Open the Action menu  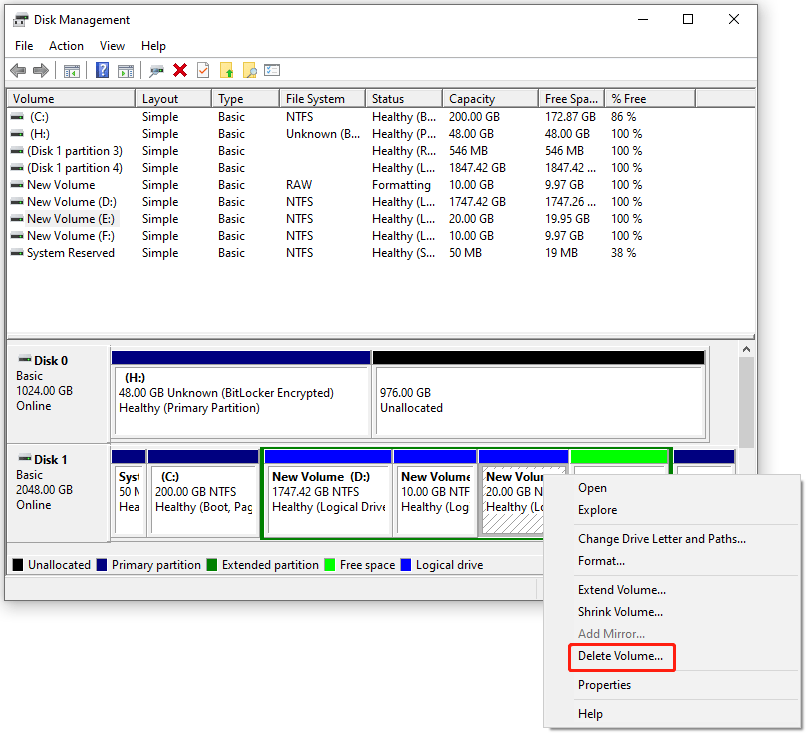[x=66, y=46]
